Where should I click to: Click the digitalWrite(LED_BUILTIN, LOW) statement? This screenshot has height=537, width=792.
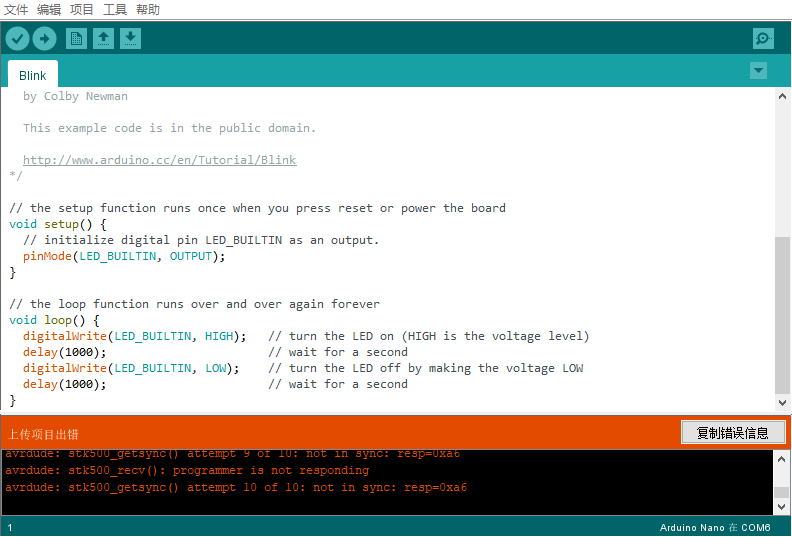coord(131,368)
